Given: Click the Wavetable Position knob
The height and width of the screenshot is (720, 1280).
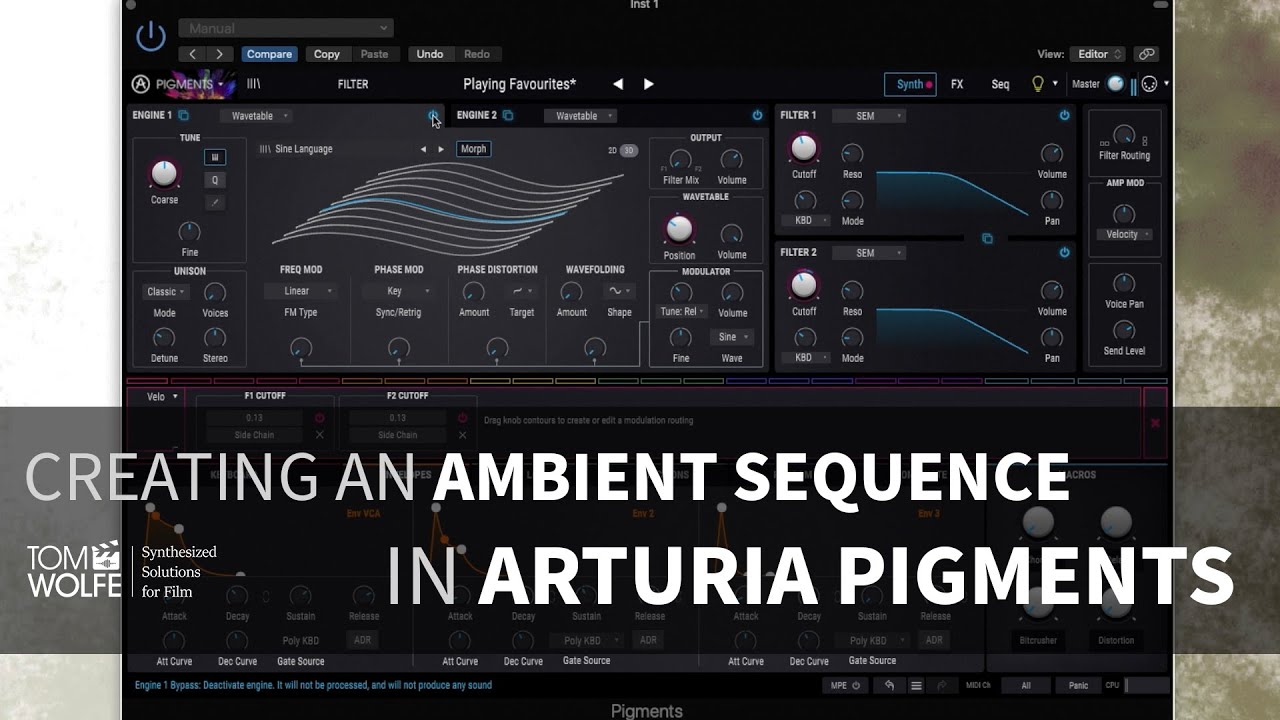Looking at the screenshot, I should (x=679, y=229).
